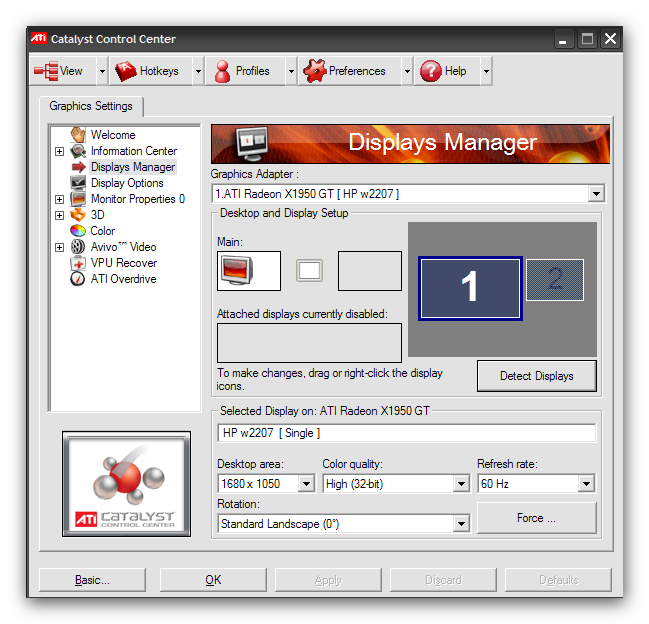Click the ATI logo in title bar
This screenshot has width=649, height=624.
tap(38, 38)
